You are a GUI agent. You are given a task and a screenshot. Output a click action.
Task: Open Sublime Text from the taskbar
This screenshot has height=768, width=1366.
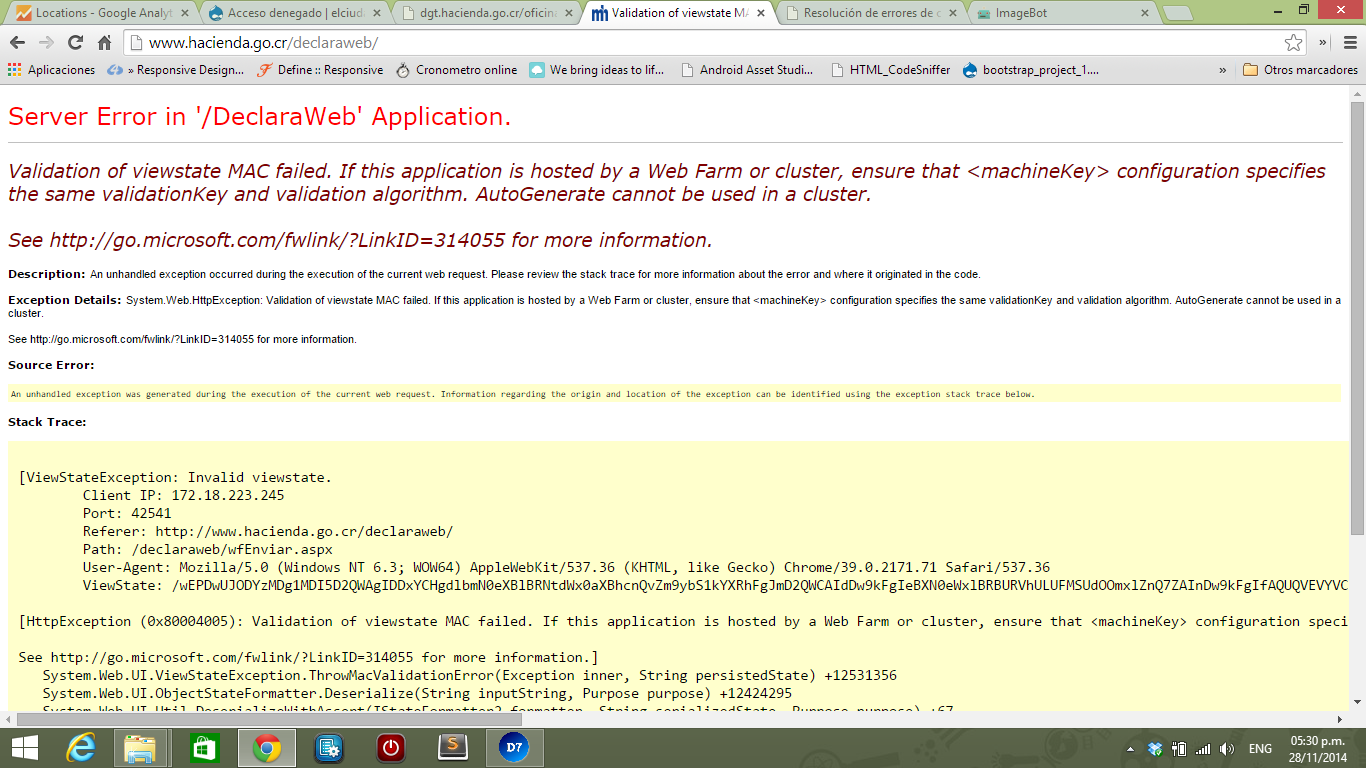pyautogui.click(x=453, y=748)
